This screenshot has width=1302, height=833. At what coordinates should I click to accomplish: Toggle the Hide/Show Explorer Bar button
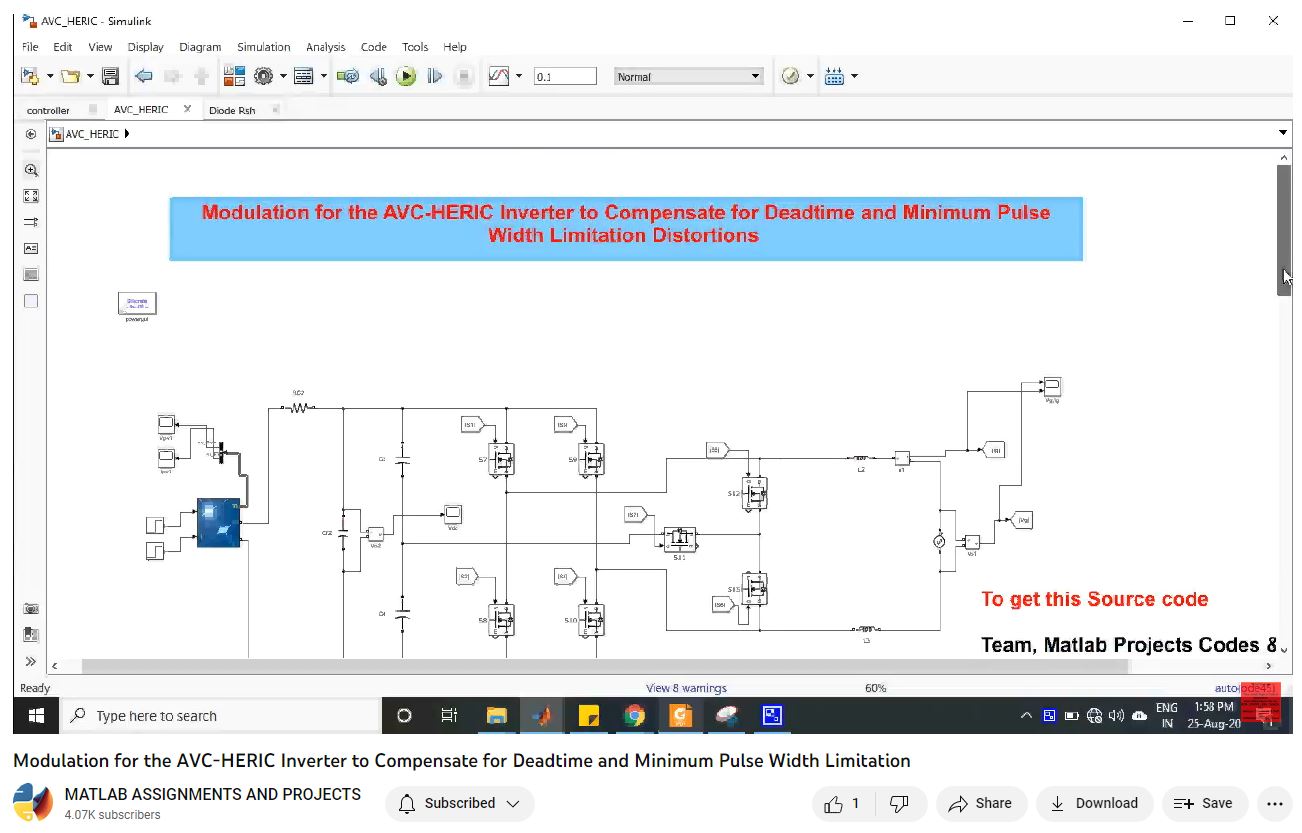pos(31,134)
